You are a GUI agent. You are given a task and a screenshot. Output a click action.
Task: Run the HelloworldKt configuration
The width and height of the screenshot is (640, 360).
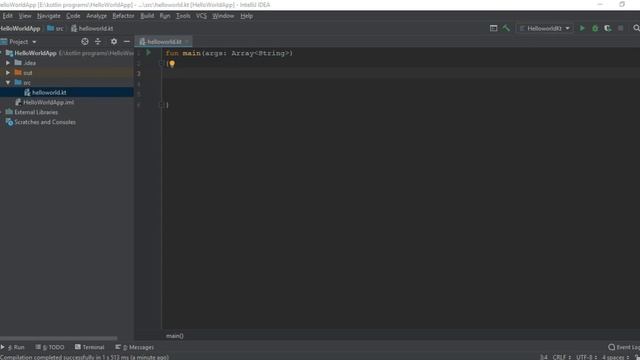(x=582, y=28)
